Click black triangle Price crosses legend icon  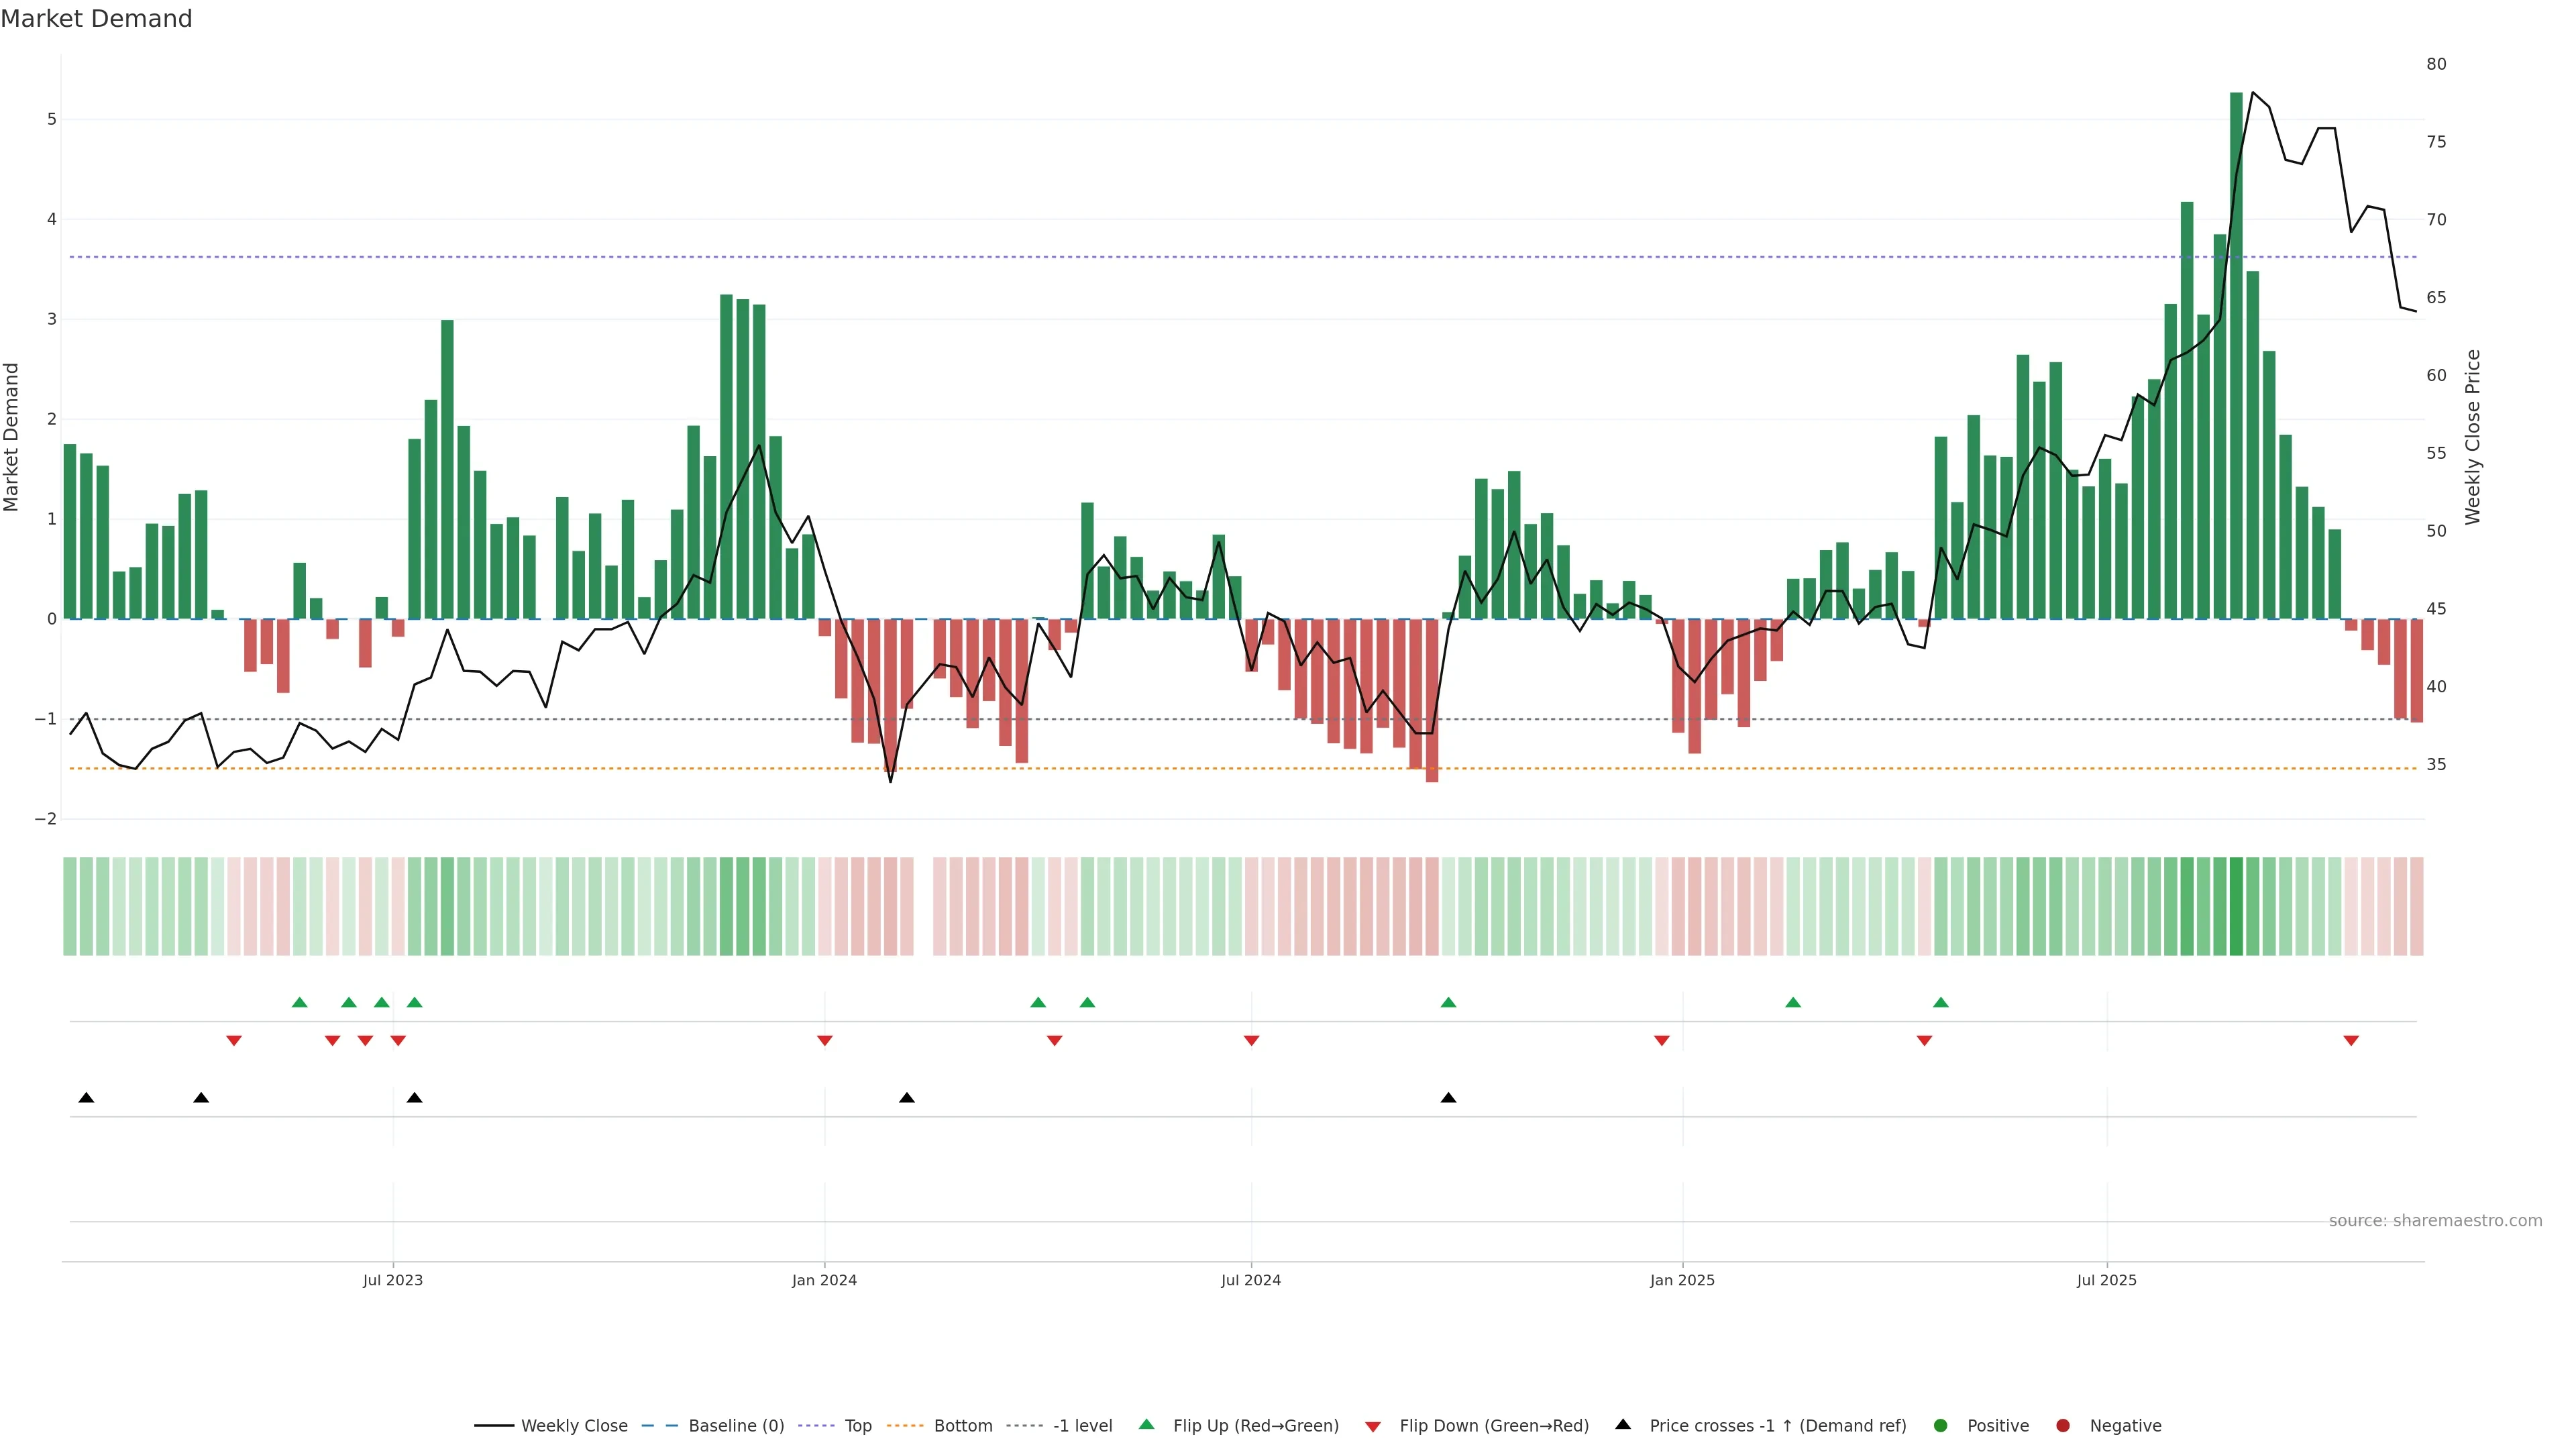[x=1623, y=1425]
